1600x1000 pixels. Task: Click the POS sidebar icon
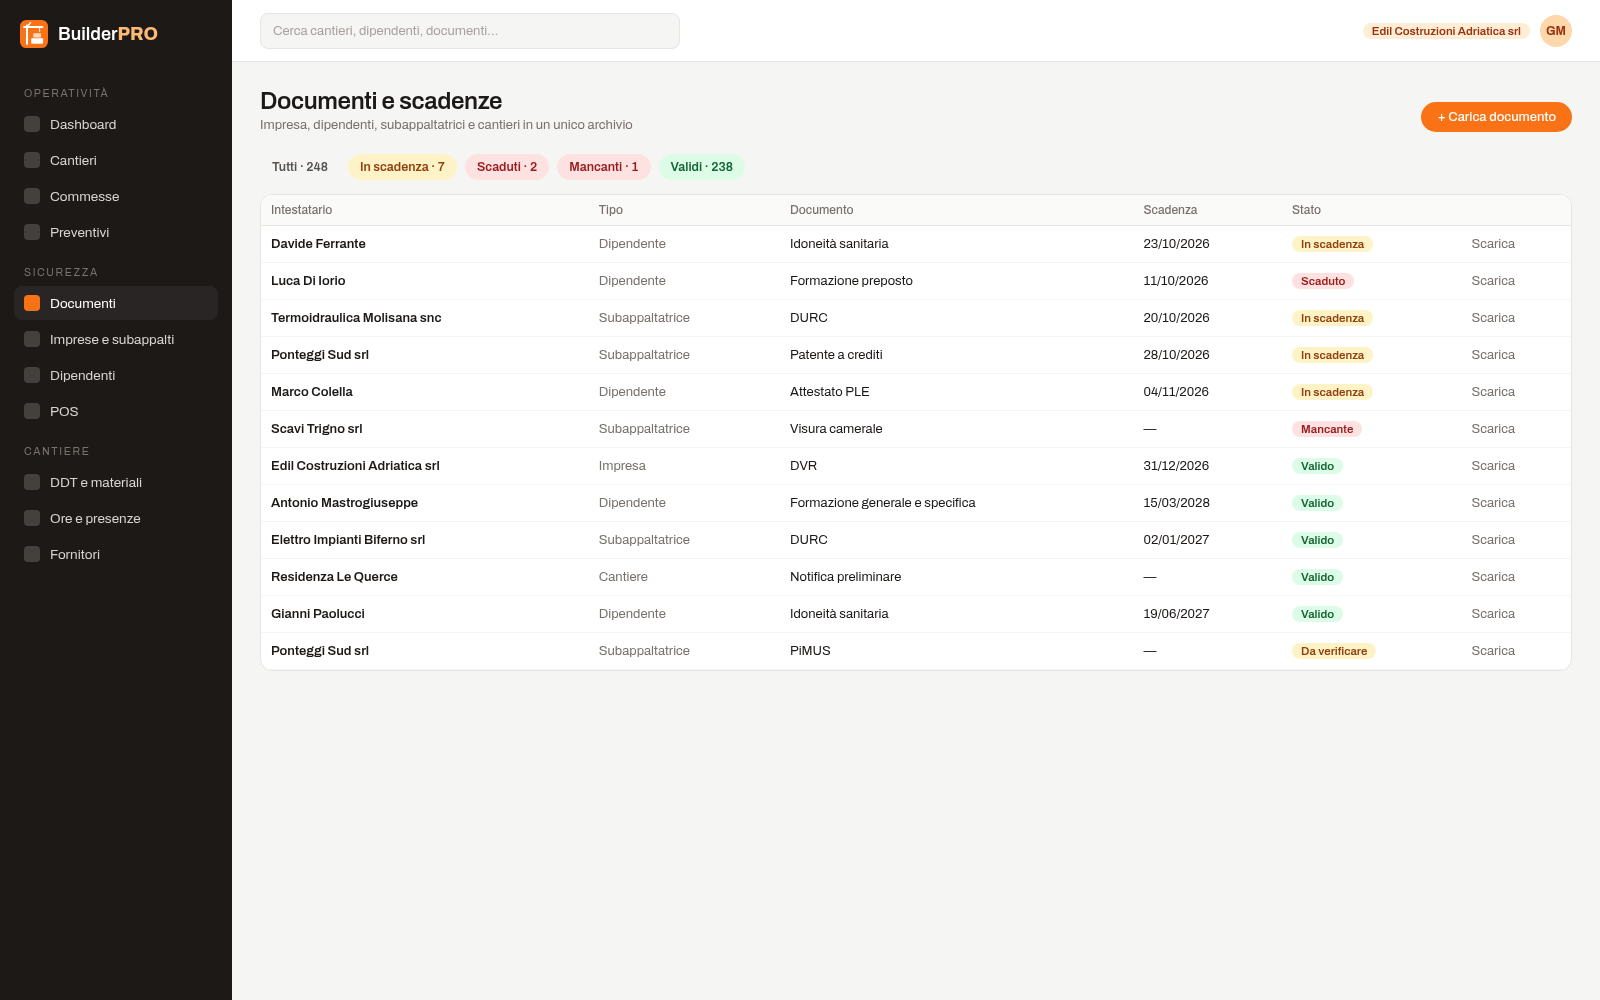32,411
